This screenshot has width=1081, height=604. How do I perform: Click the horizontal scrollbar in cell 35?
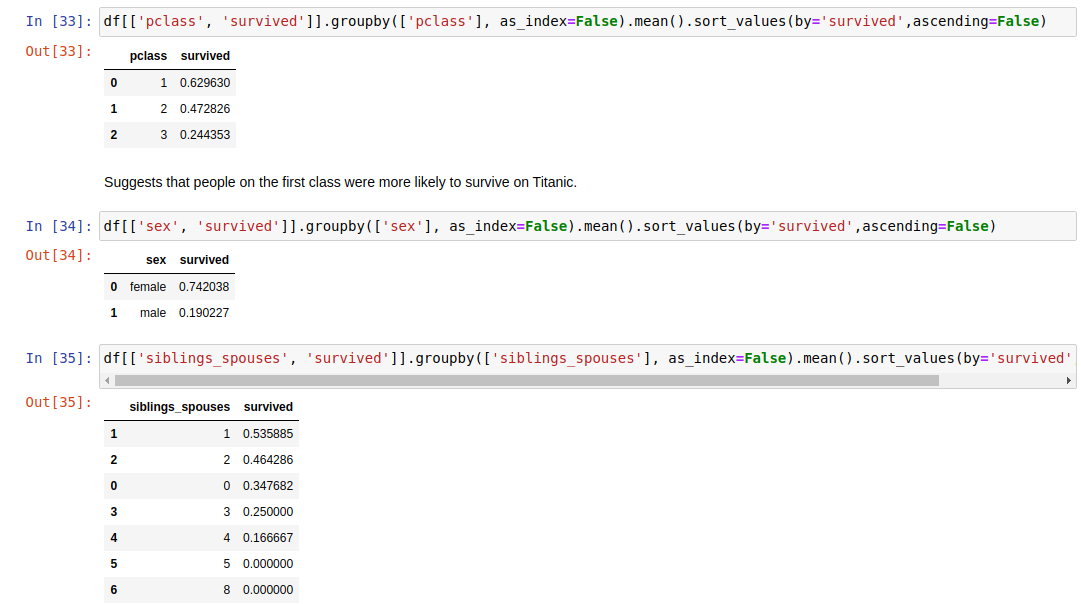(527, 381)
